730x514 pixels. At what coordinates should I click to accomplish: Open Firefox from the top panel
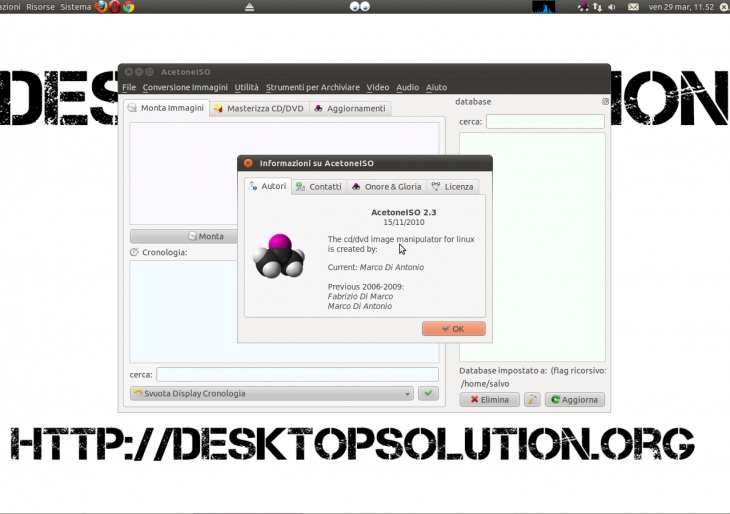101,7
